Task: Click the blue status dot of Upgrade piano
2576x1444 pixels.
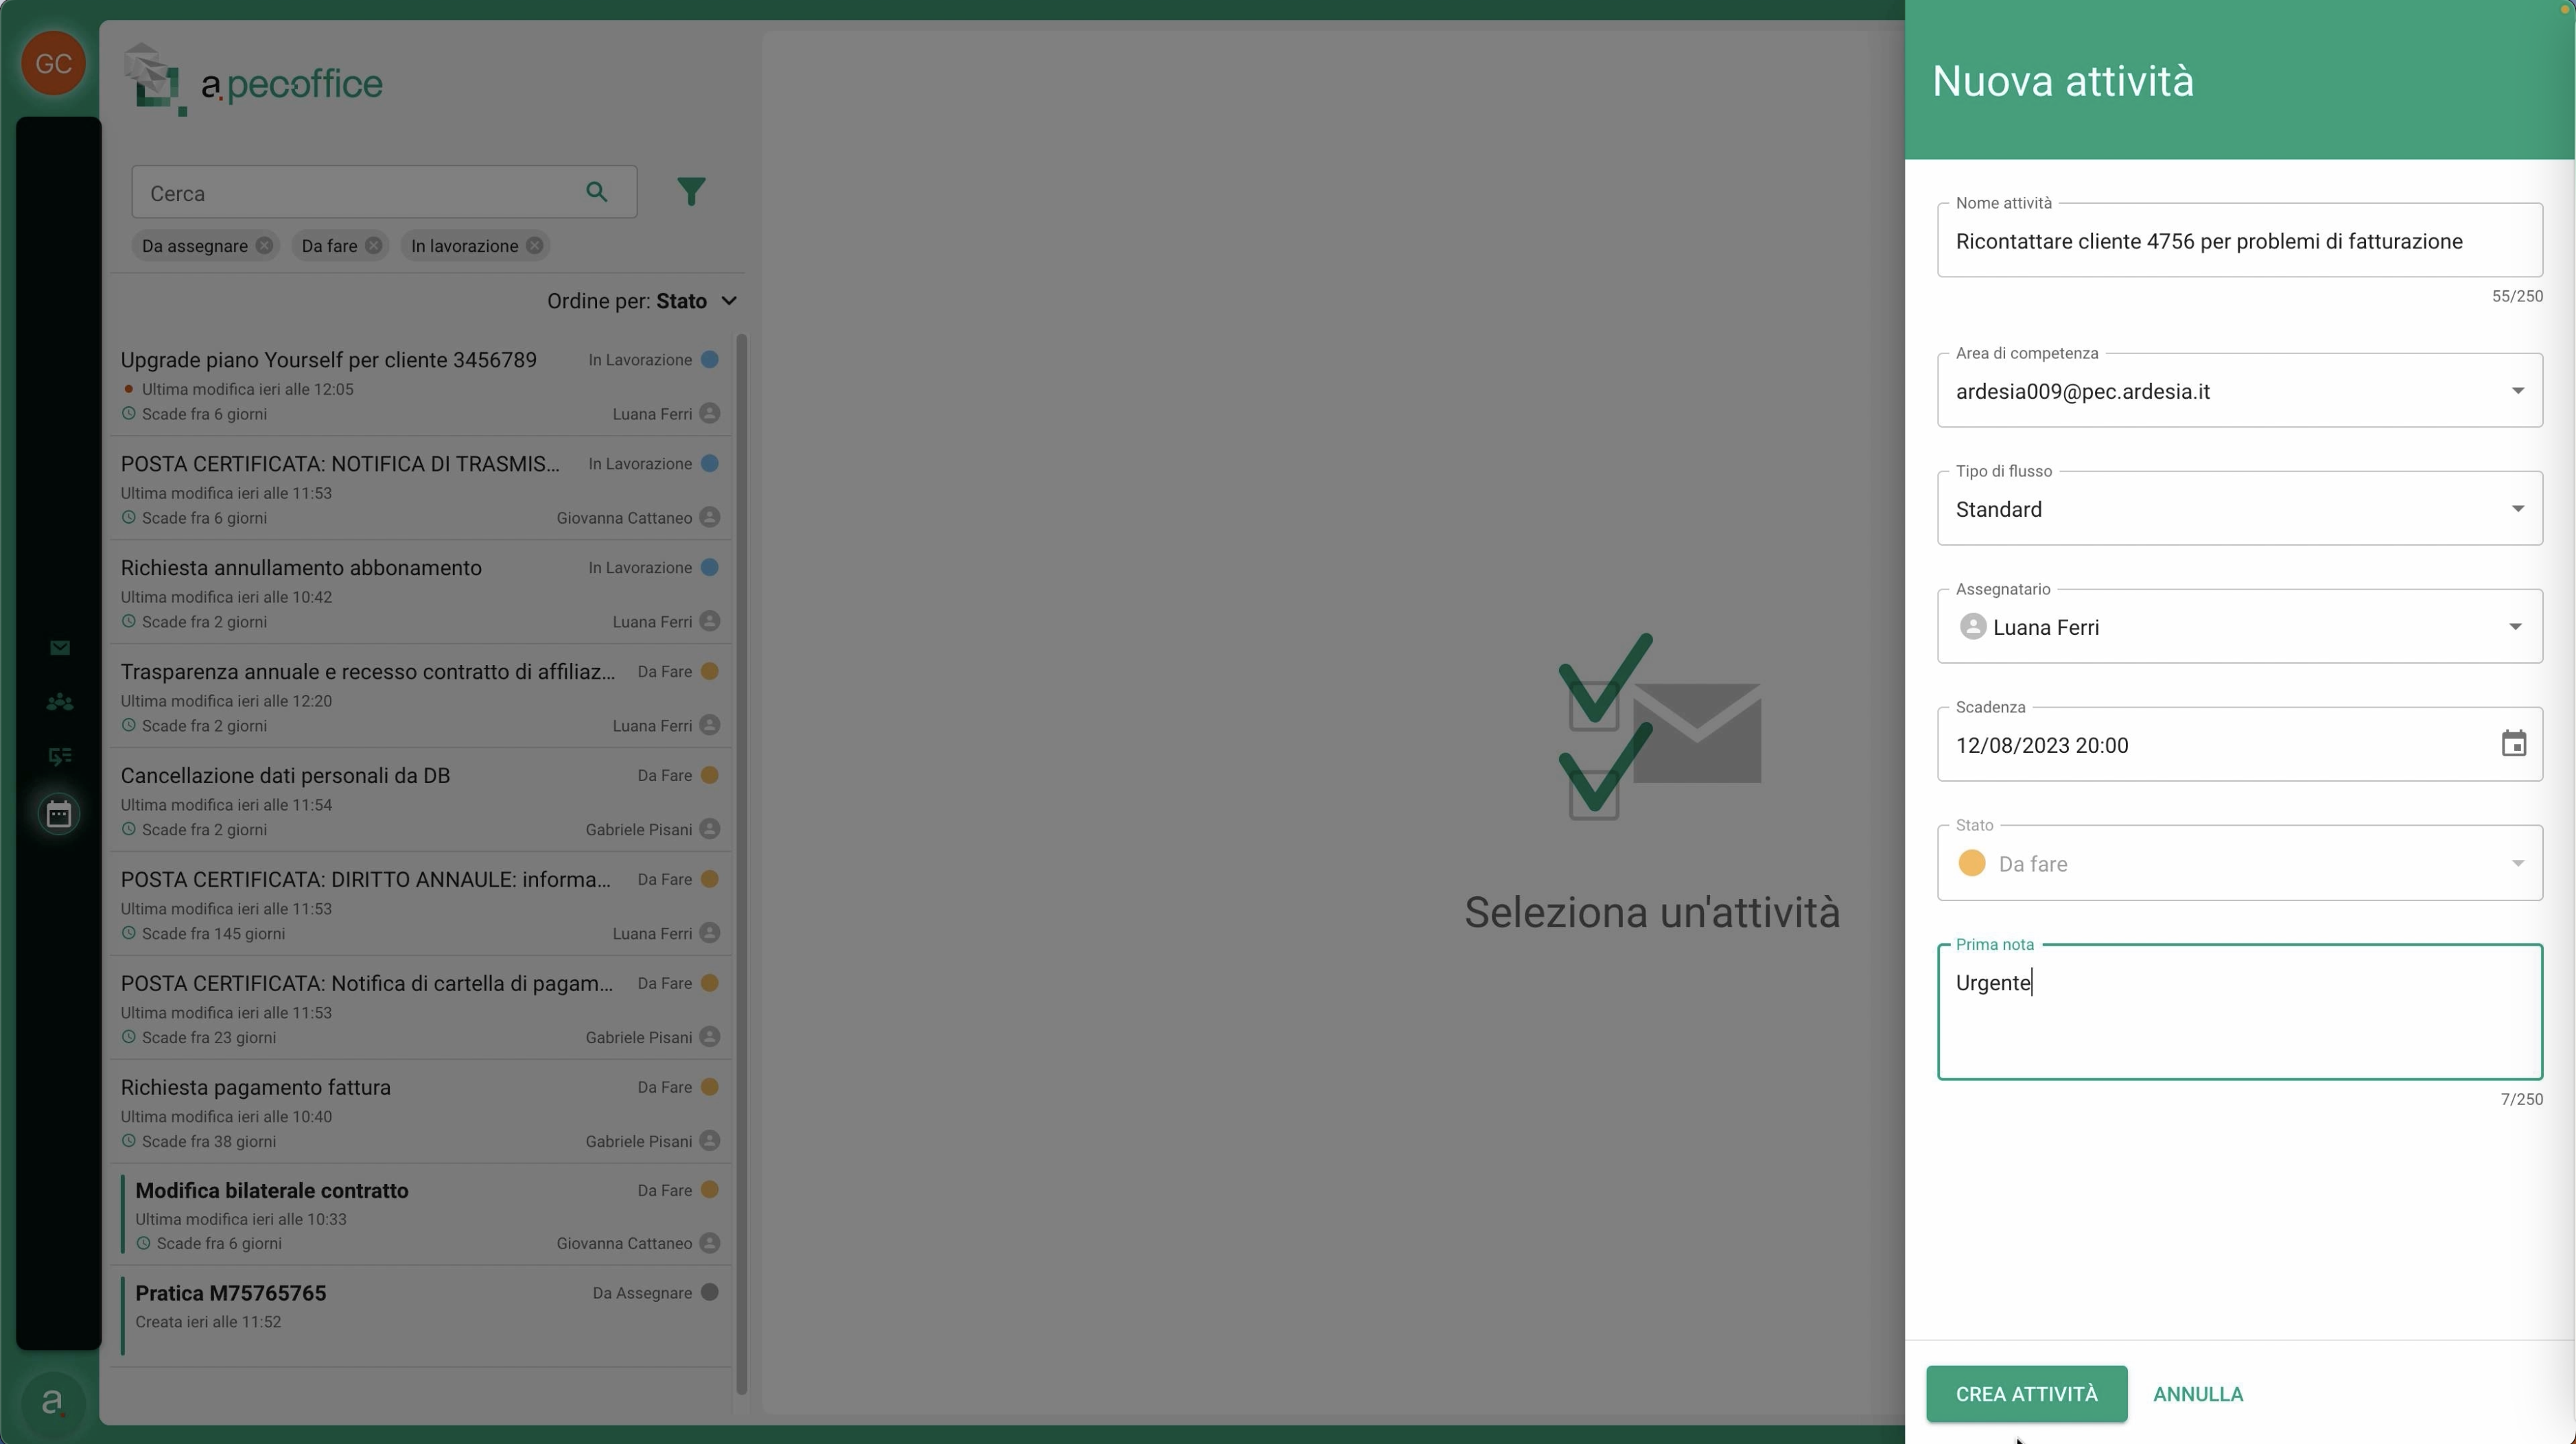Action: [710, 359]
